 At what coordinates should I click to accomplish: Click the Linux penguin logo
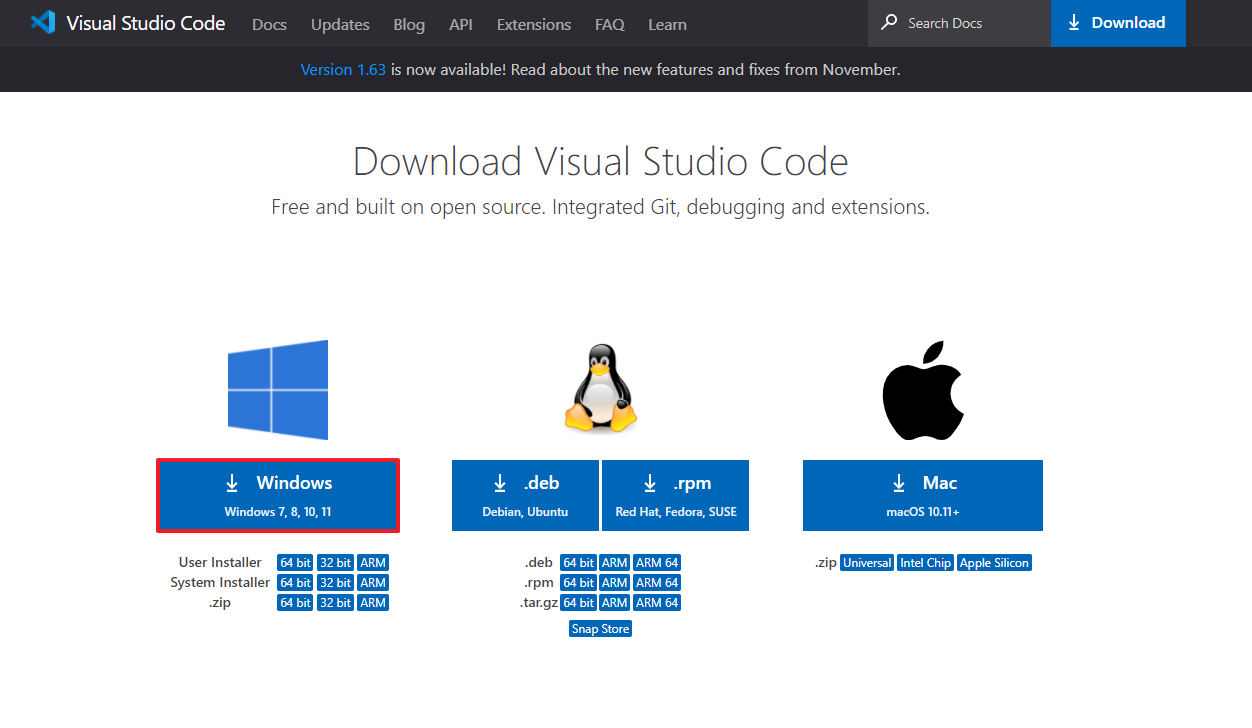coord(600,388)
